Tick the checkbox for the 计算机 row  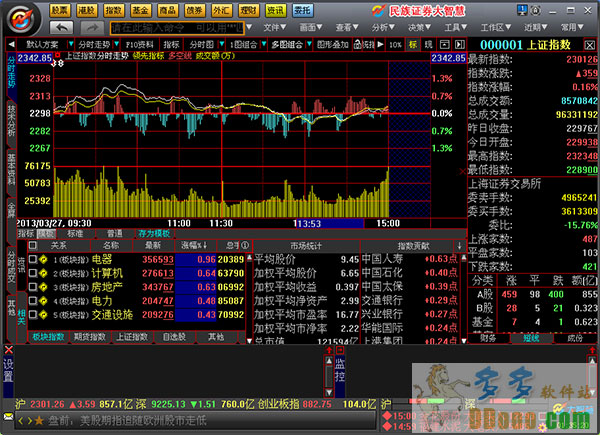click(x=33, y=273)
